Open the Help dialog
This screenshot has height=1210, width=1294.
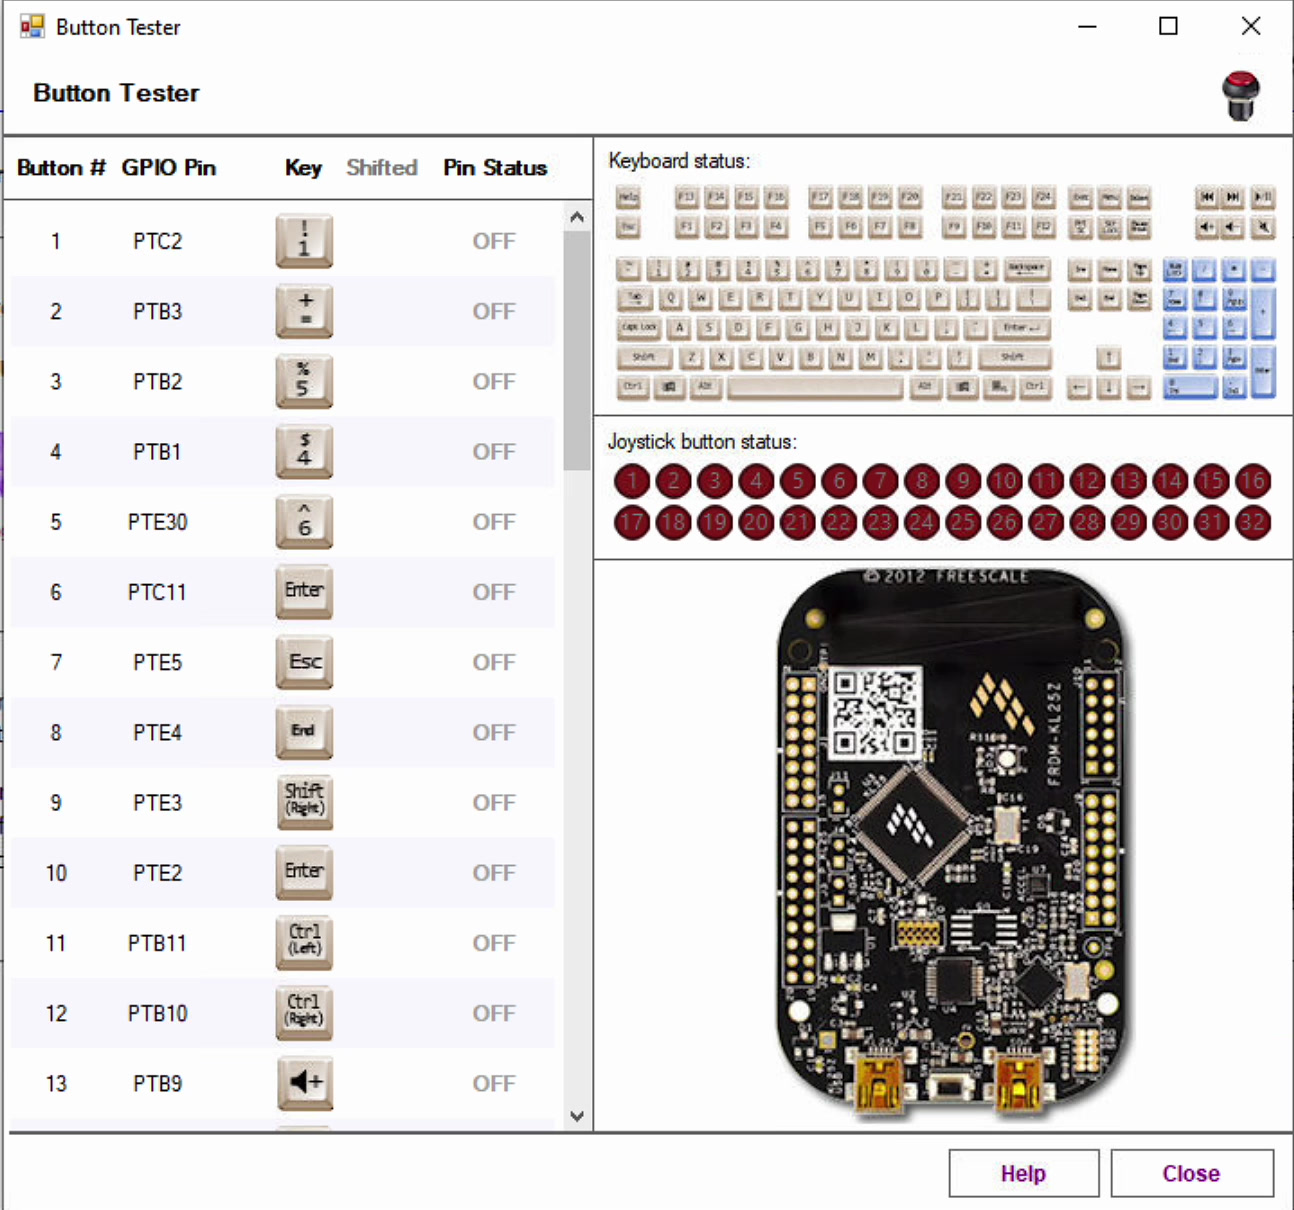(x=1023, y=1173)
